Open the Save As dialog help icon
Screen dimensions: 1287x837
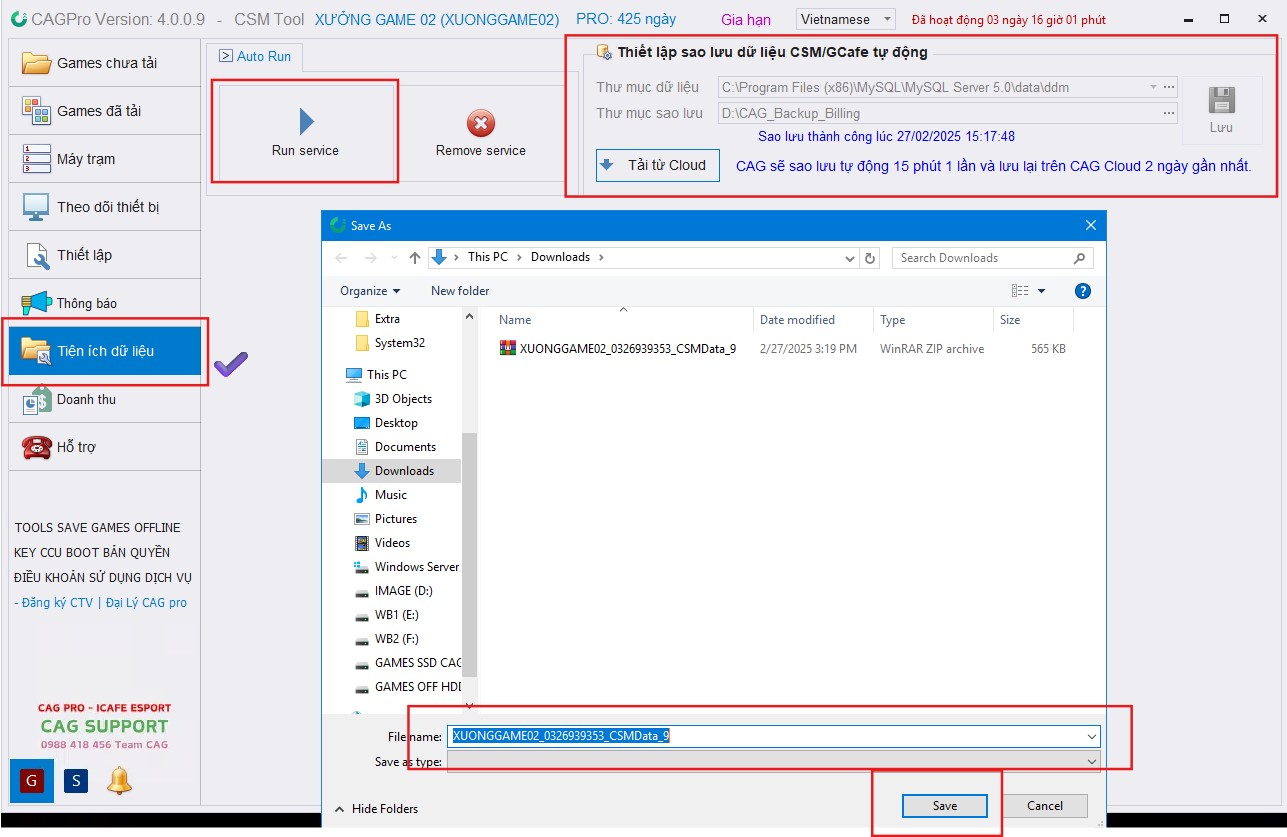[1082, 291]
